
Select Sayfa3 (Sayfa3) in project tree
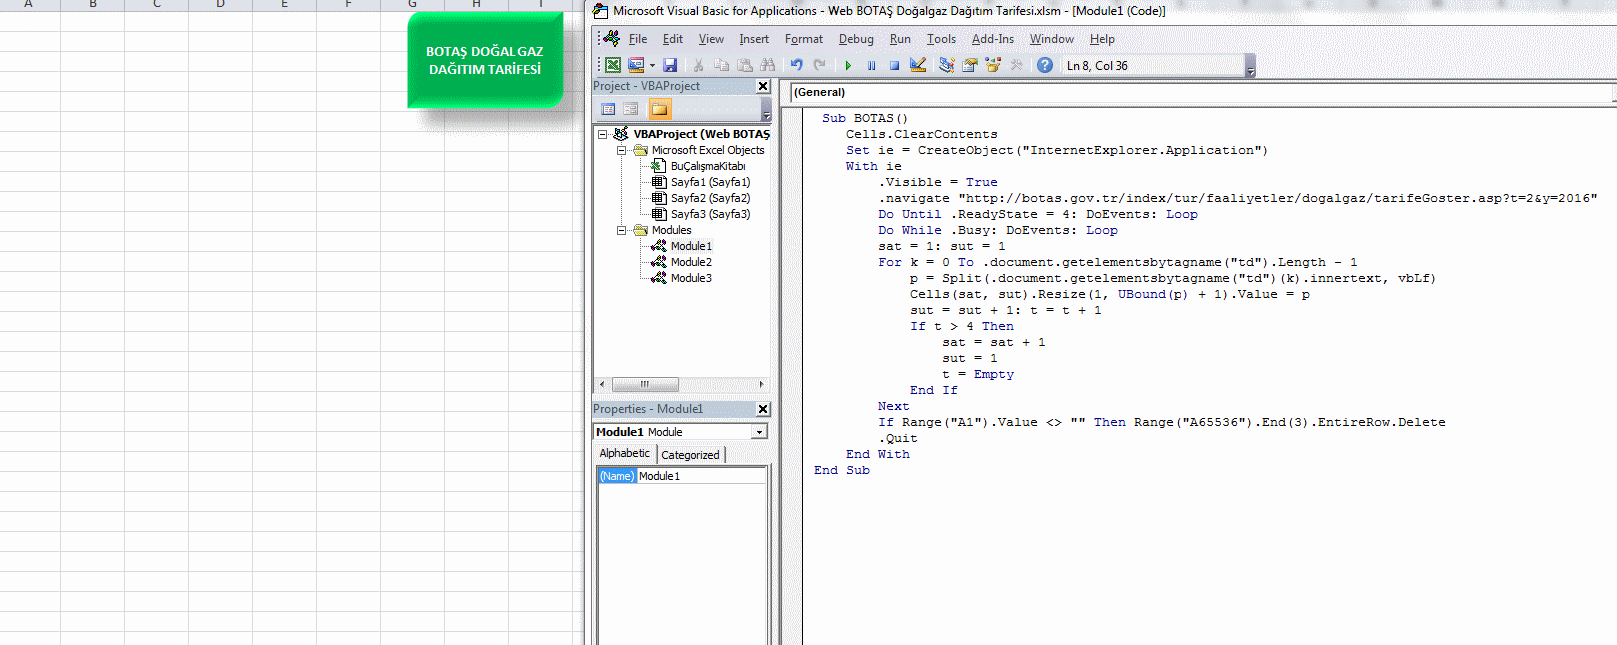[x=710, y=214]
